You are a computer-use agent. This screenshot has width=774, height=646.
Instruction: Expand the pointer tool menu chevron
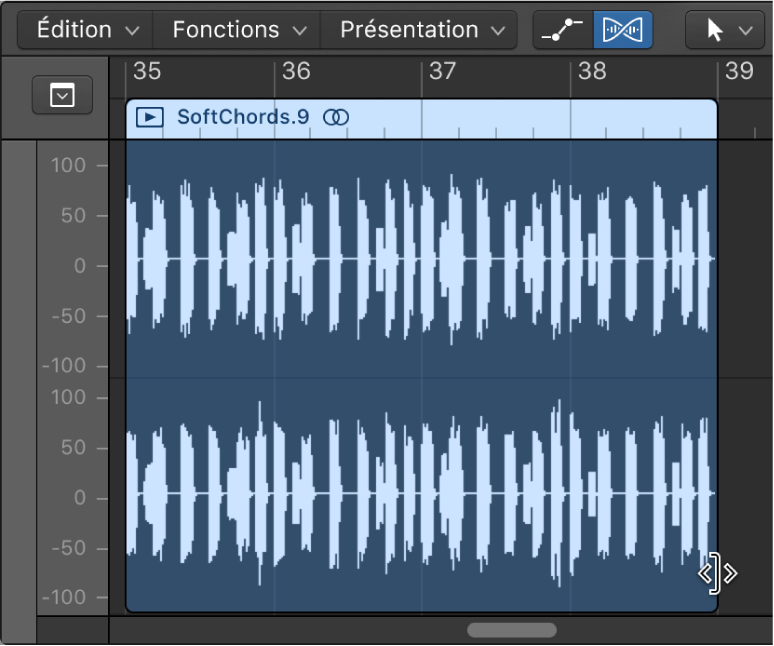point(745,31)
